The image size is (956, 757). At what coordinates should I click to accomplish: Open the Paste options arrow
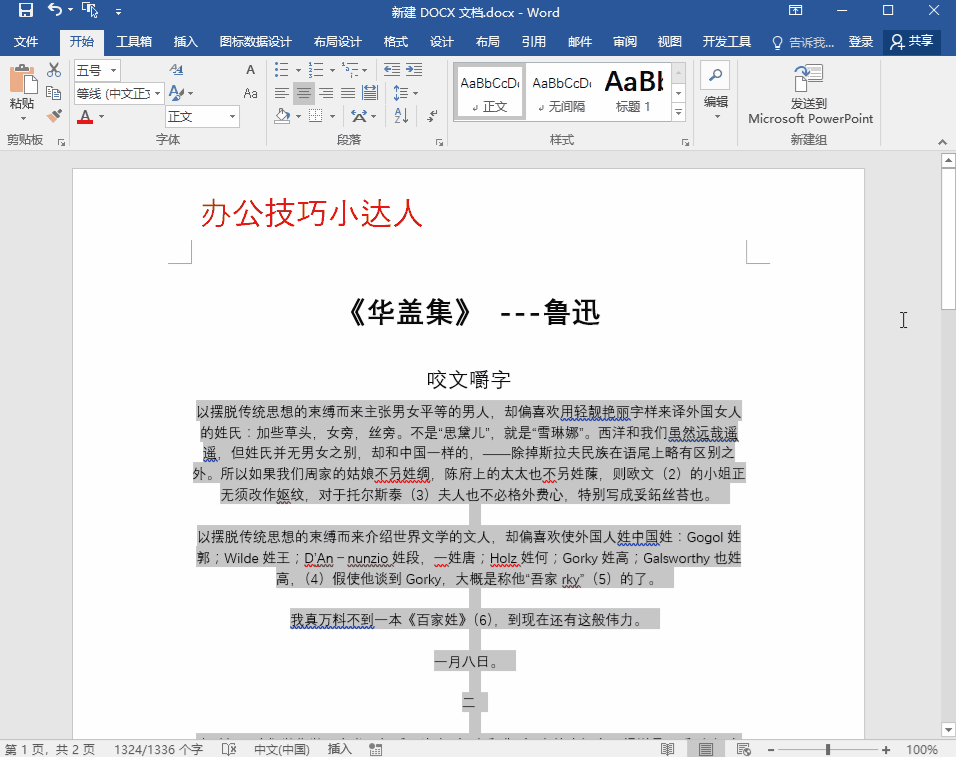[23, 118]
